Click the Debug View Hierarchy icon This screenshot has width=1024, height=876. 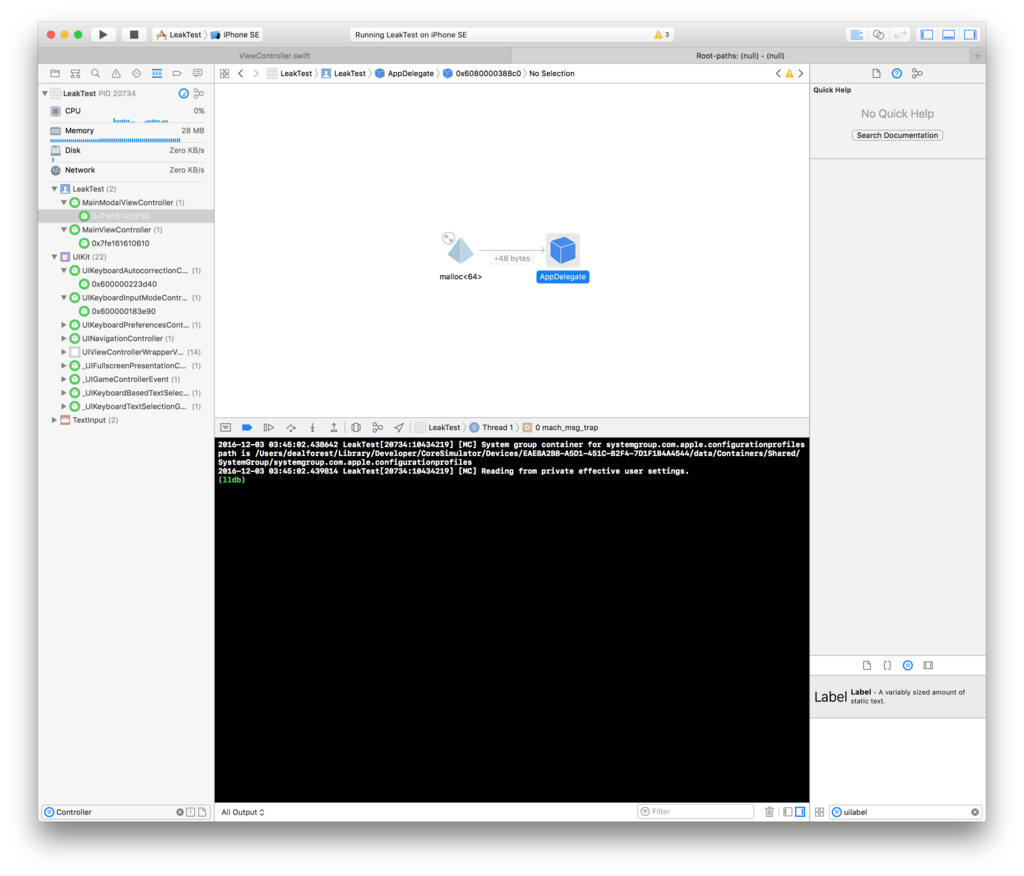356,427
